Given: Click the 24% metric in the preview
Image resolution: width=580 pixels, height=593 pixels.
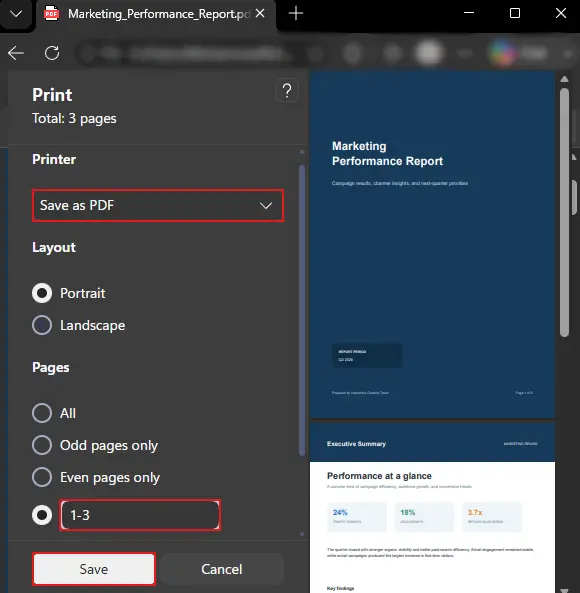Looking at the screenshot, I should pos(340,512).
